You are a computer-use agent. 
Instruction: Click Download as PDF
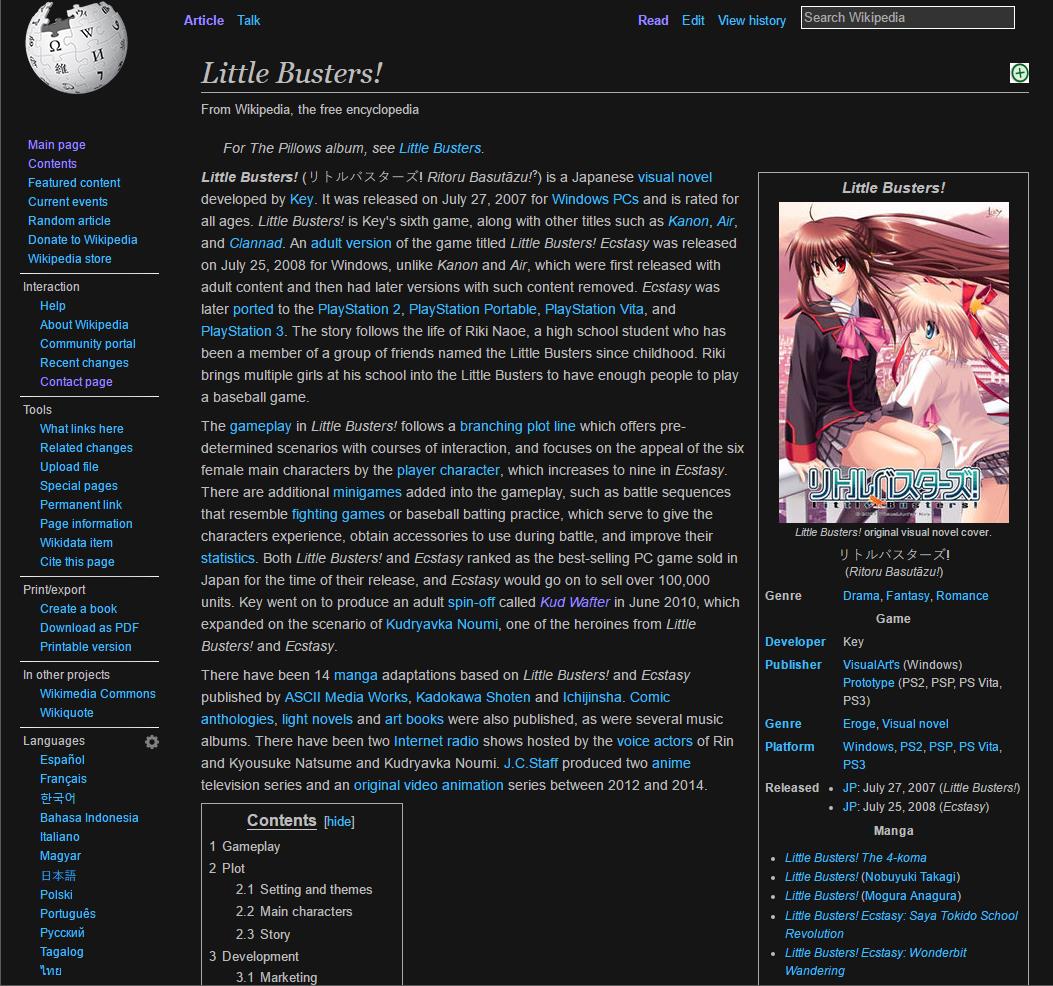point(88,627)
